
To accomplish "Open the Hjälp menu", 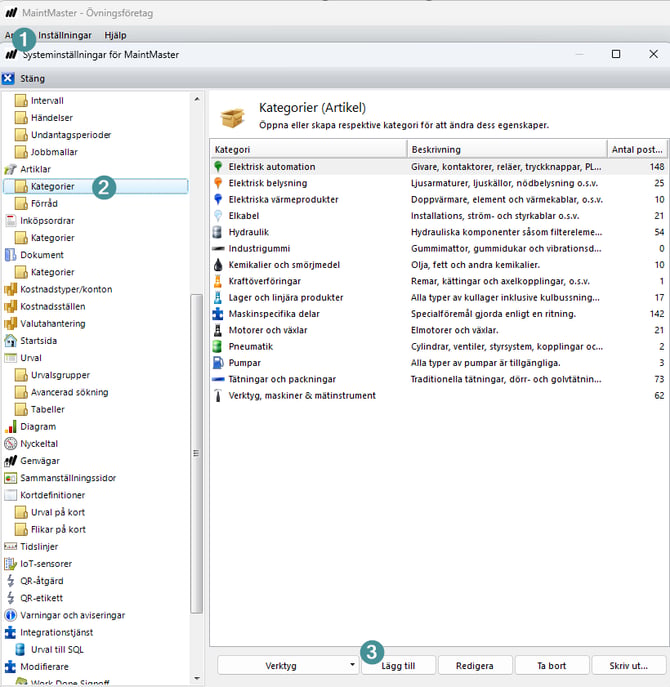I will point(115,35).
